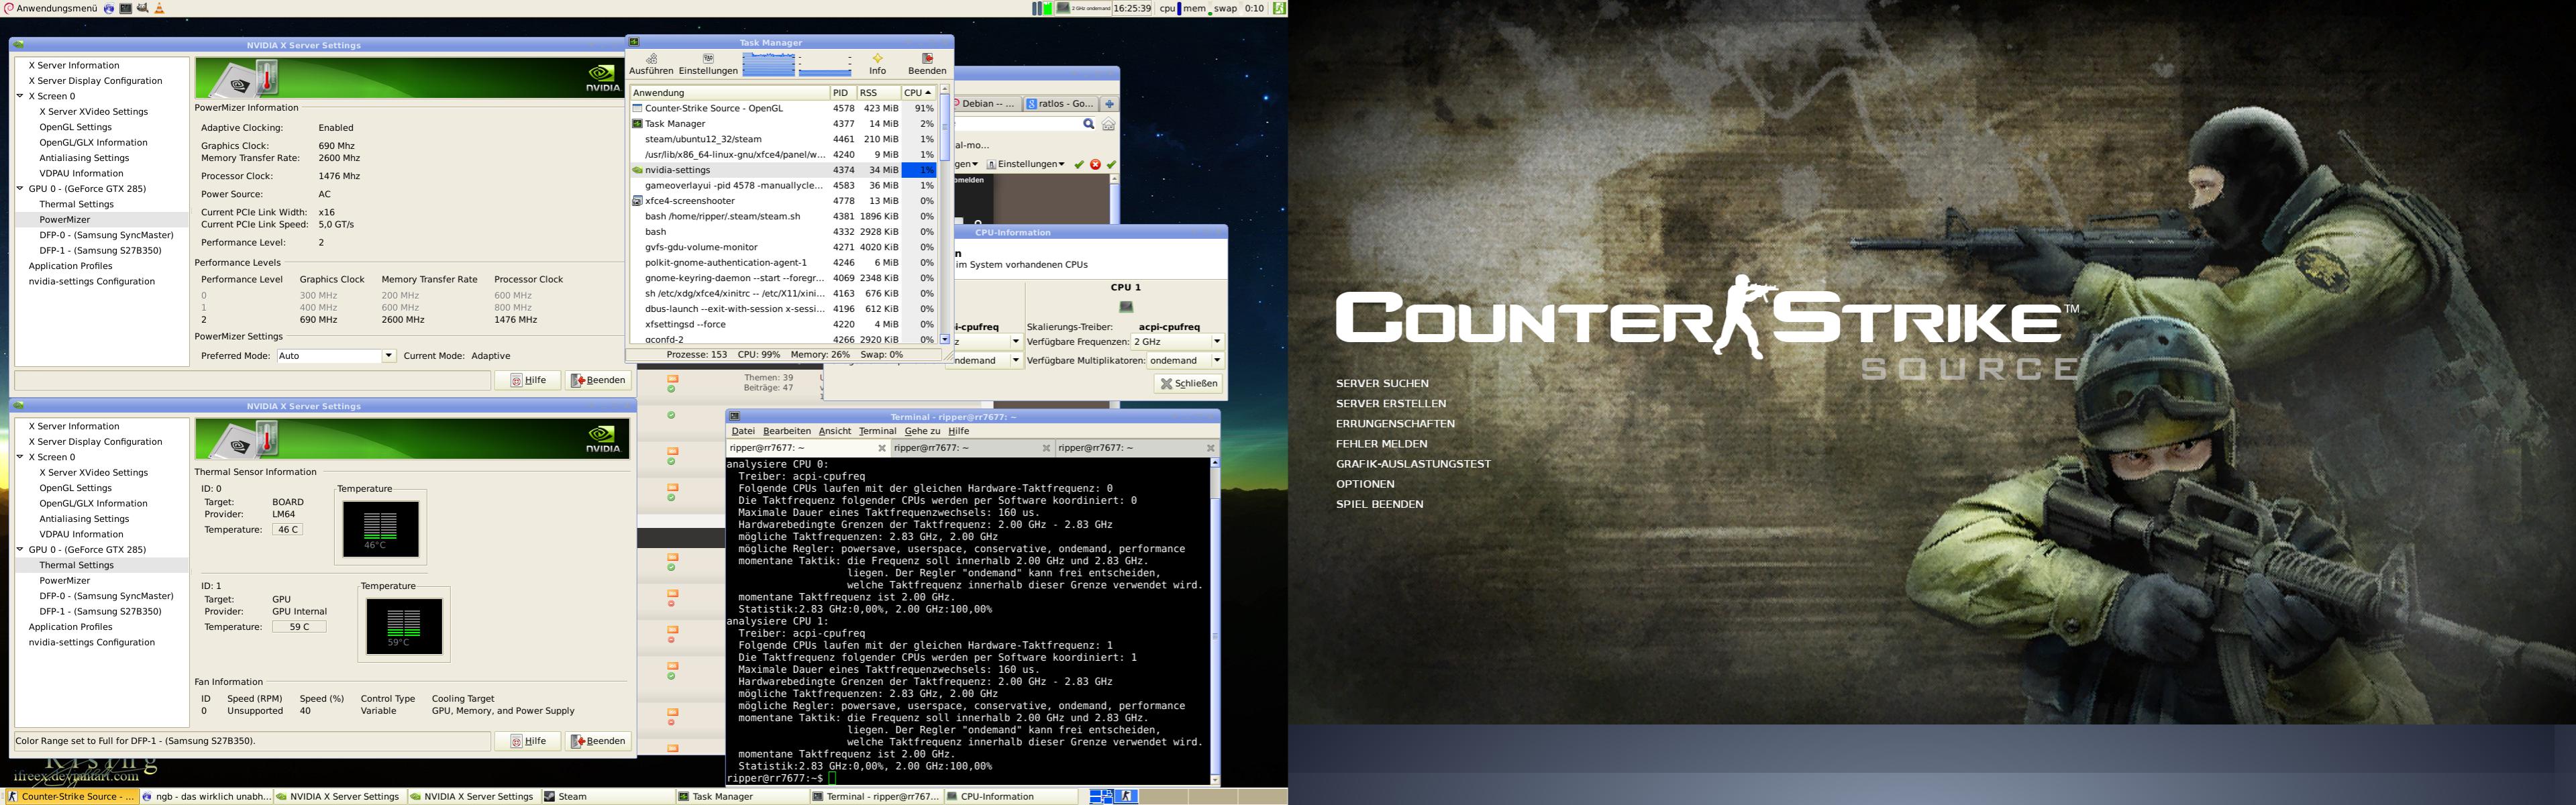Switch to workspace 2 in the pager
This screenshot has width=2576, height=805.
(1127, 796)
